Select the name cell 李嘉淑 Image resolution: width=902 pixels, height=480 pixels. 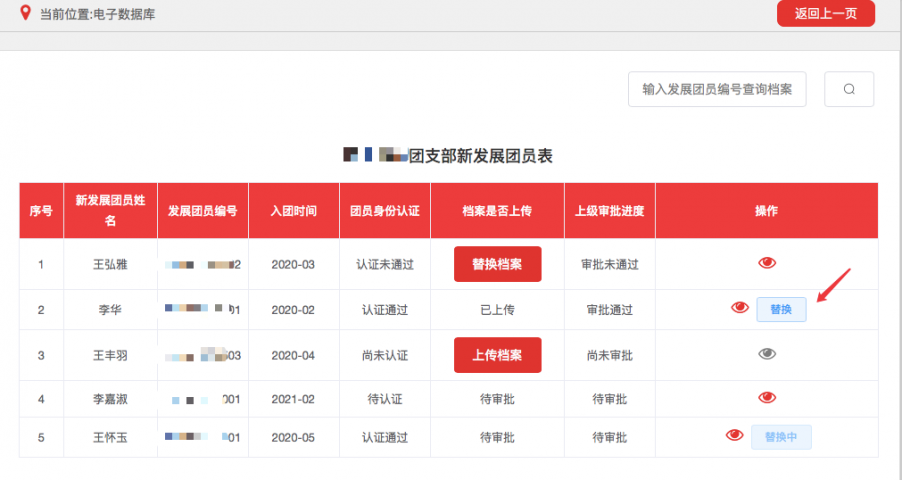pyautogui.click(x=110, y=399)
